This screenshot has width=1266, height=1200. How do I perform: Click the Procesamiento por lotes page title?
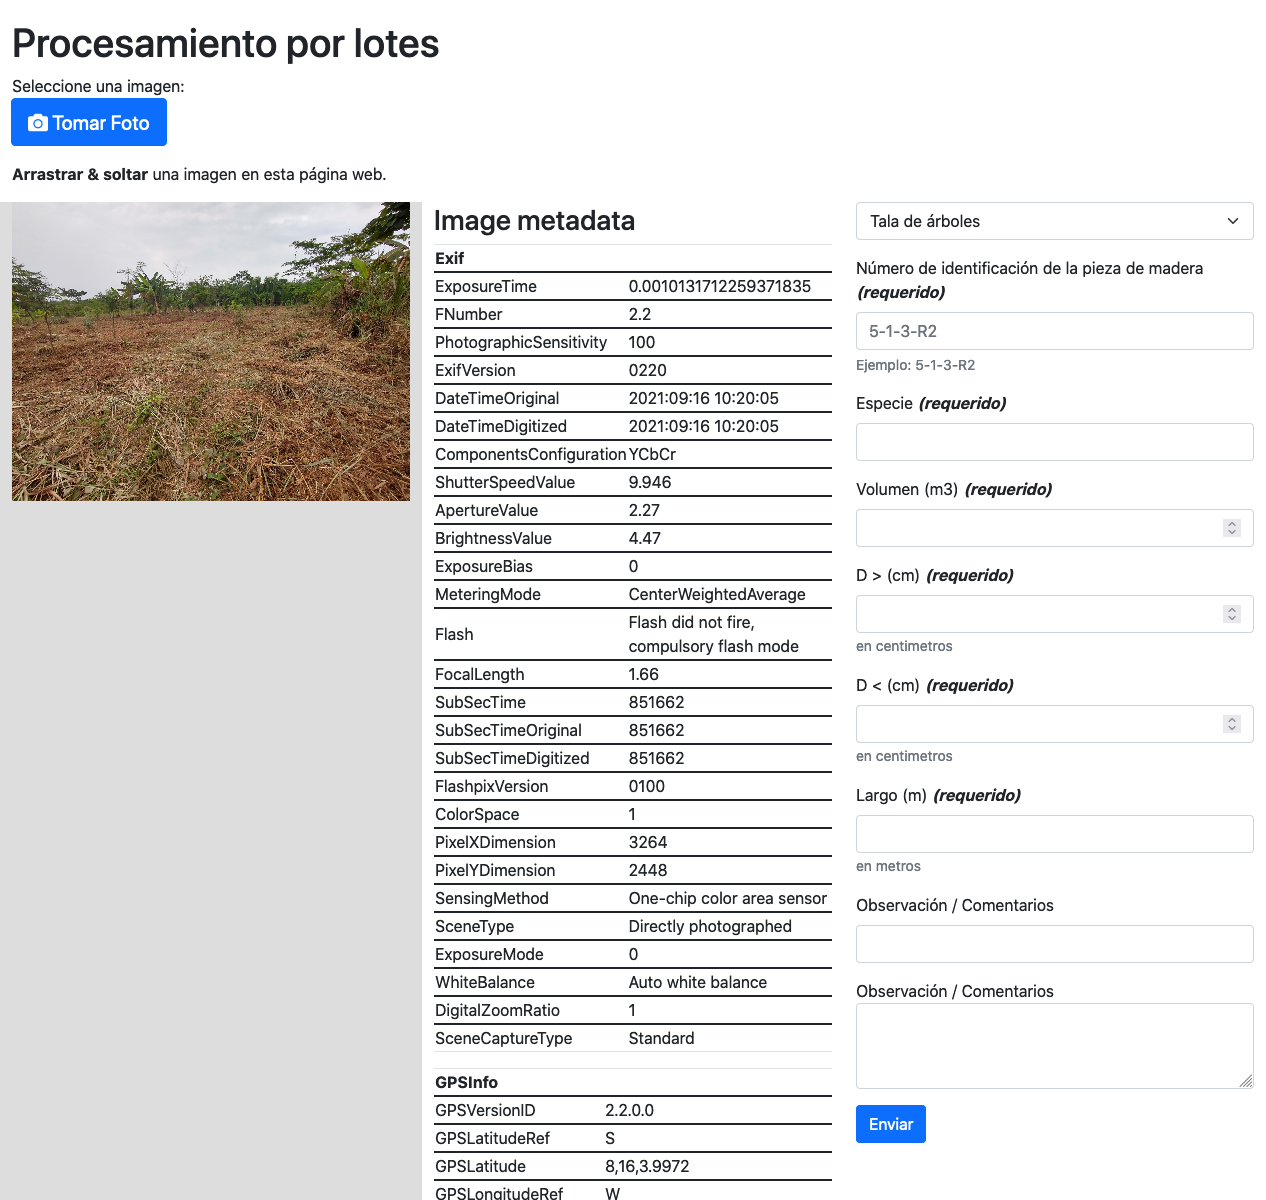[x=226, y=43]
